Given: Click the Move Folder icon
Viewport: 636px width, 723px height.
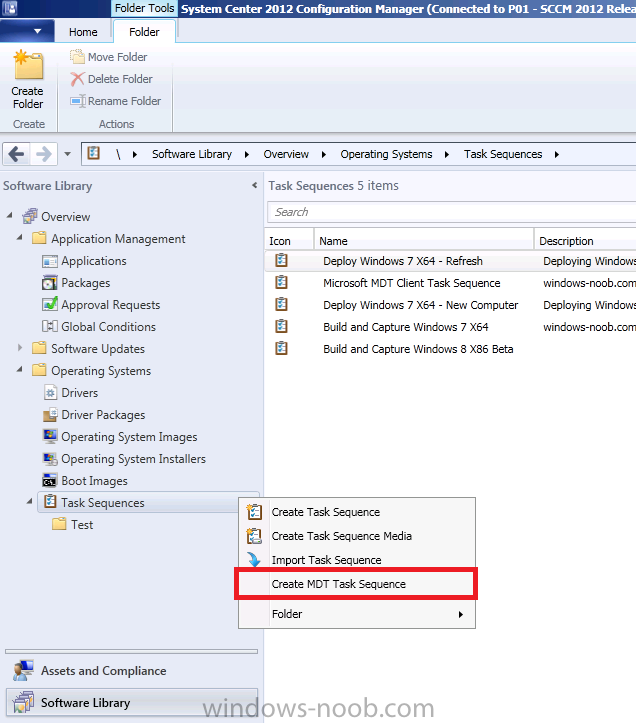Looking at the screenshot, I should (x=77, y=57).
